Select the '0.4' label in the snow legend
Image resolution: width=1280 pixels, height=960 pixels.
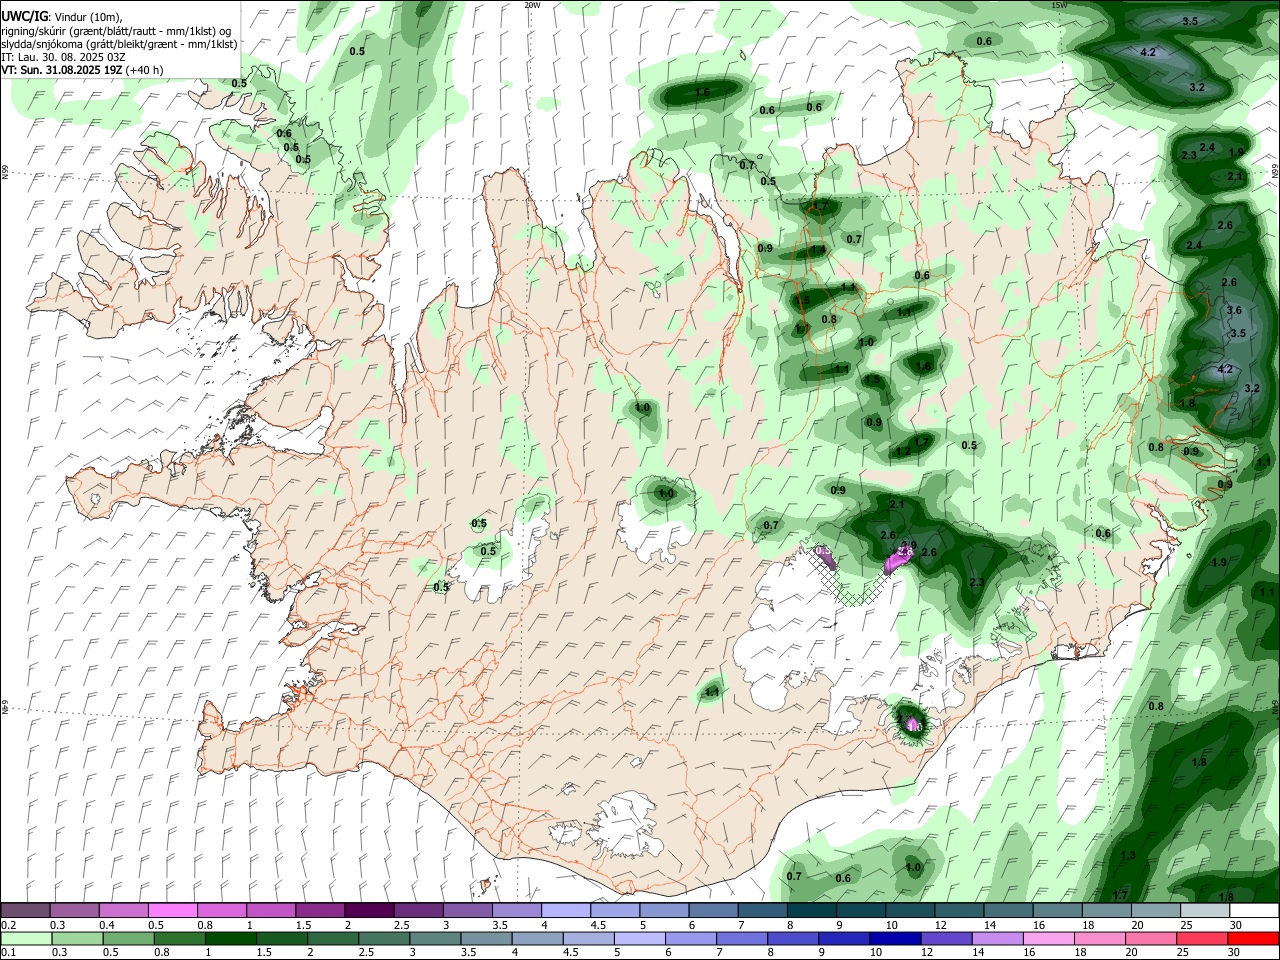(x=106, y=925)
